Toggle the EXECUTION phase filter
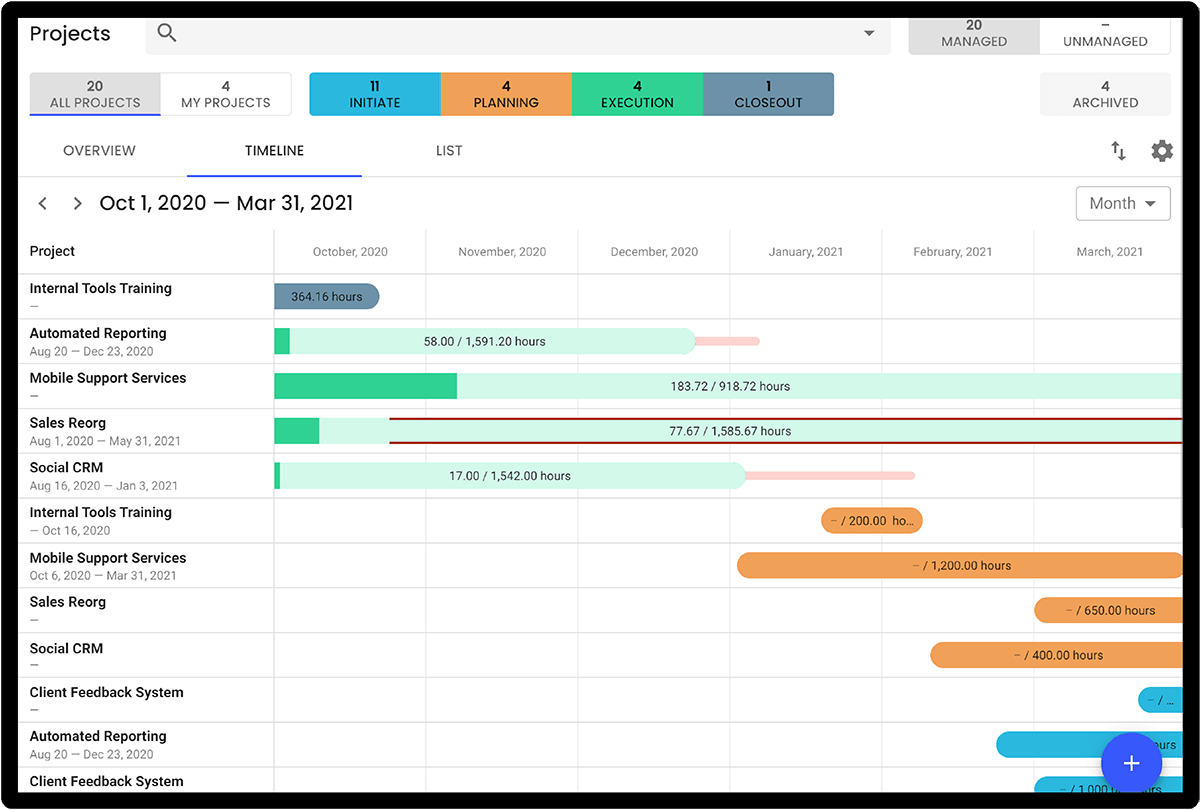 (637, 93)
